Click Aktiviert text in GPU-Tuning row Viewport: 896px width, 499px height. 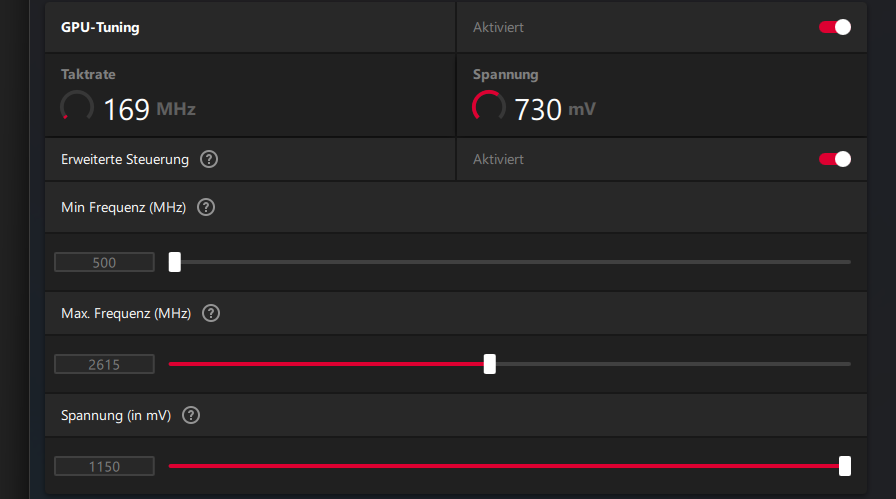click(498, 27)
